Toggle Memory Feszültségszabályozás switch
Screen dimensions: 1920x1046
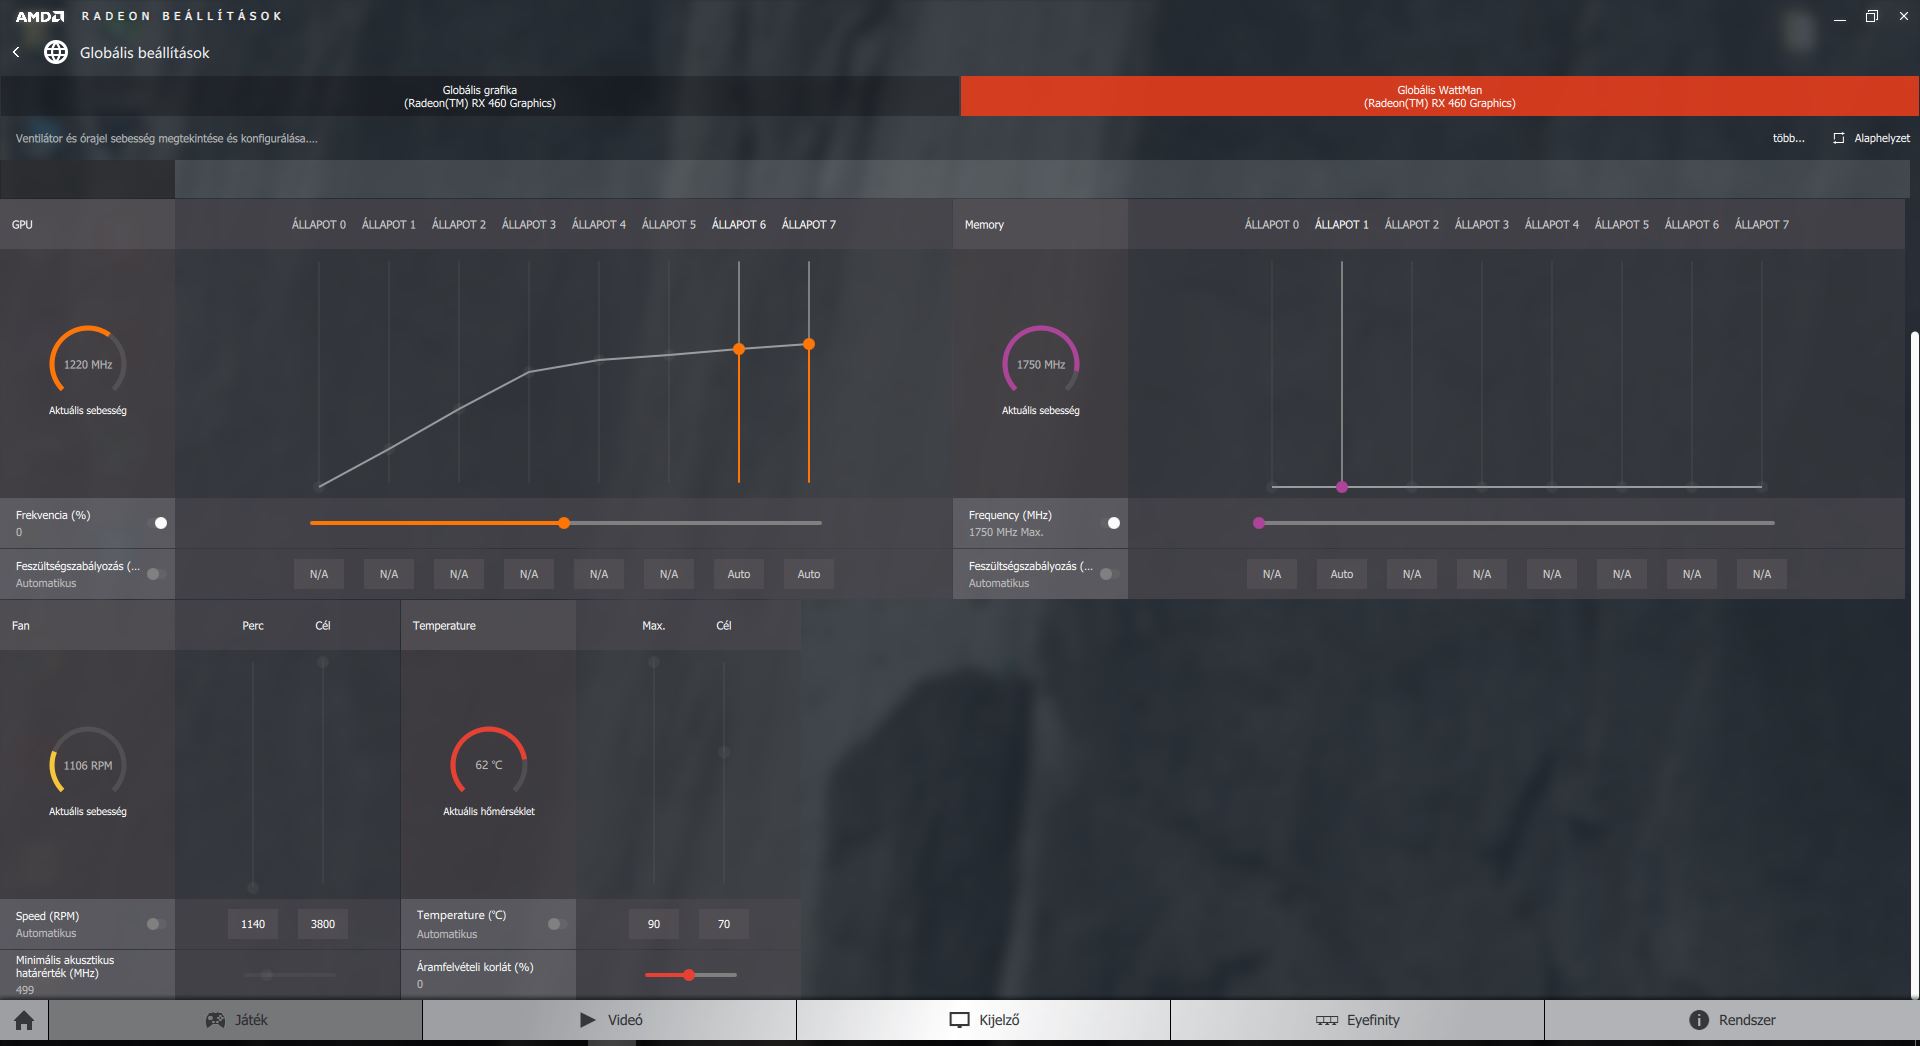1110,574
